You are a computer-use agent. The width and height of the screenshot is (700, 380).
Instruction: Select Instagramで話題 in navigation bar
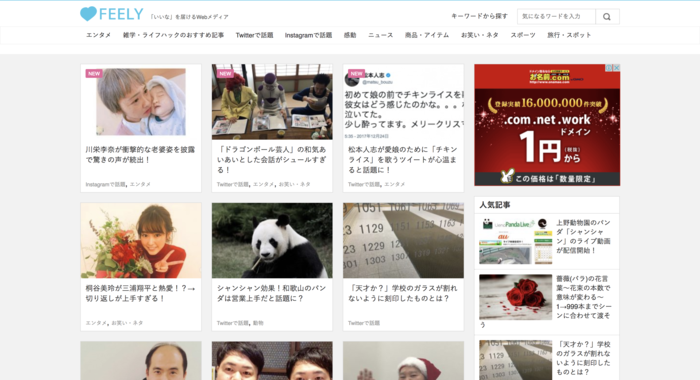click(x=308, y=35)
